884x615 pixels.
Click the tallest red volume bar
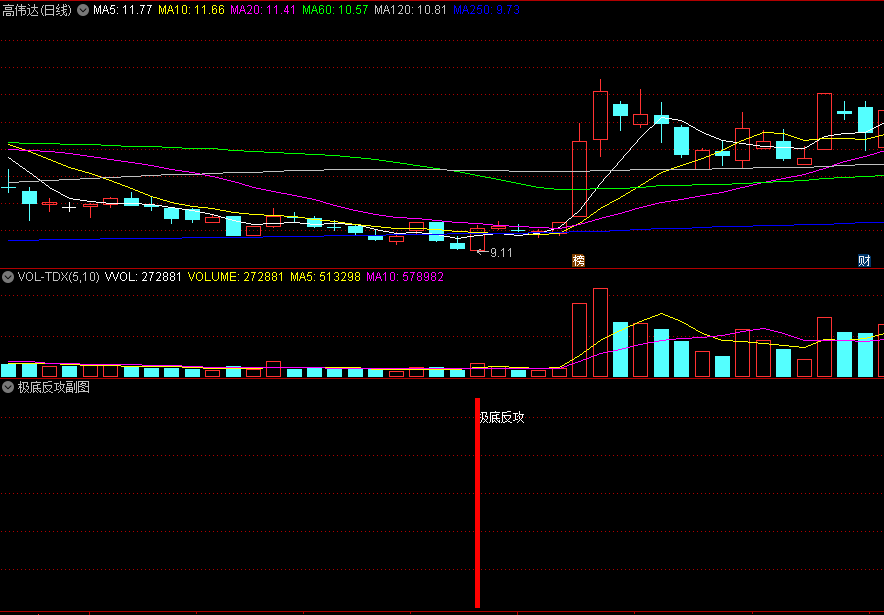pos(600,333)
